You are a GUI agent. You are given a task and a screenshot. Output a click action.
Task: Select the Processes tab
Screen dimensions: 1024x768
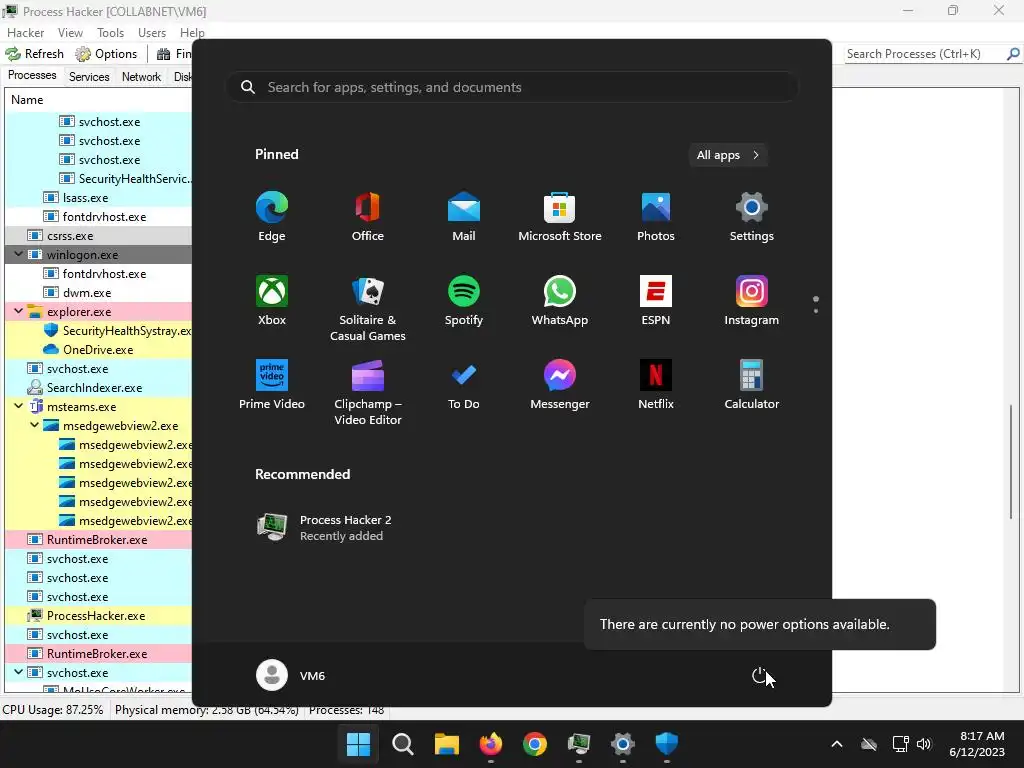[x=32, y=75]
